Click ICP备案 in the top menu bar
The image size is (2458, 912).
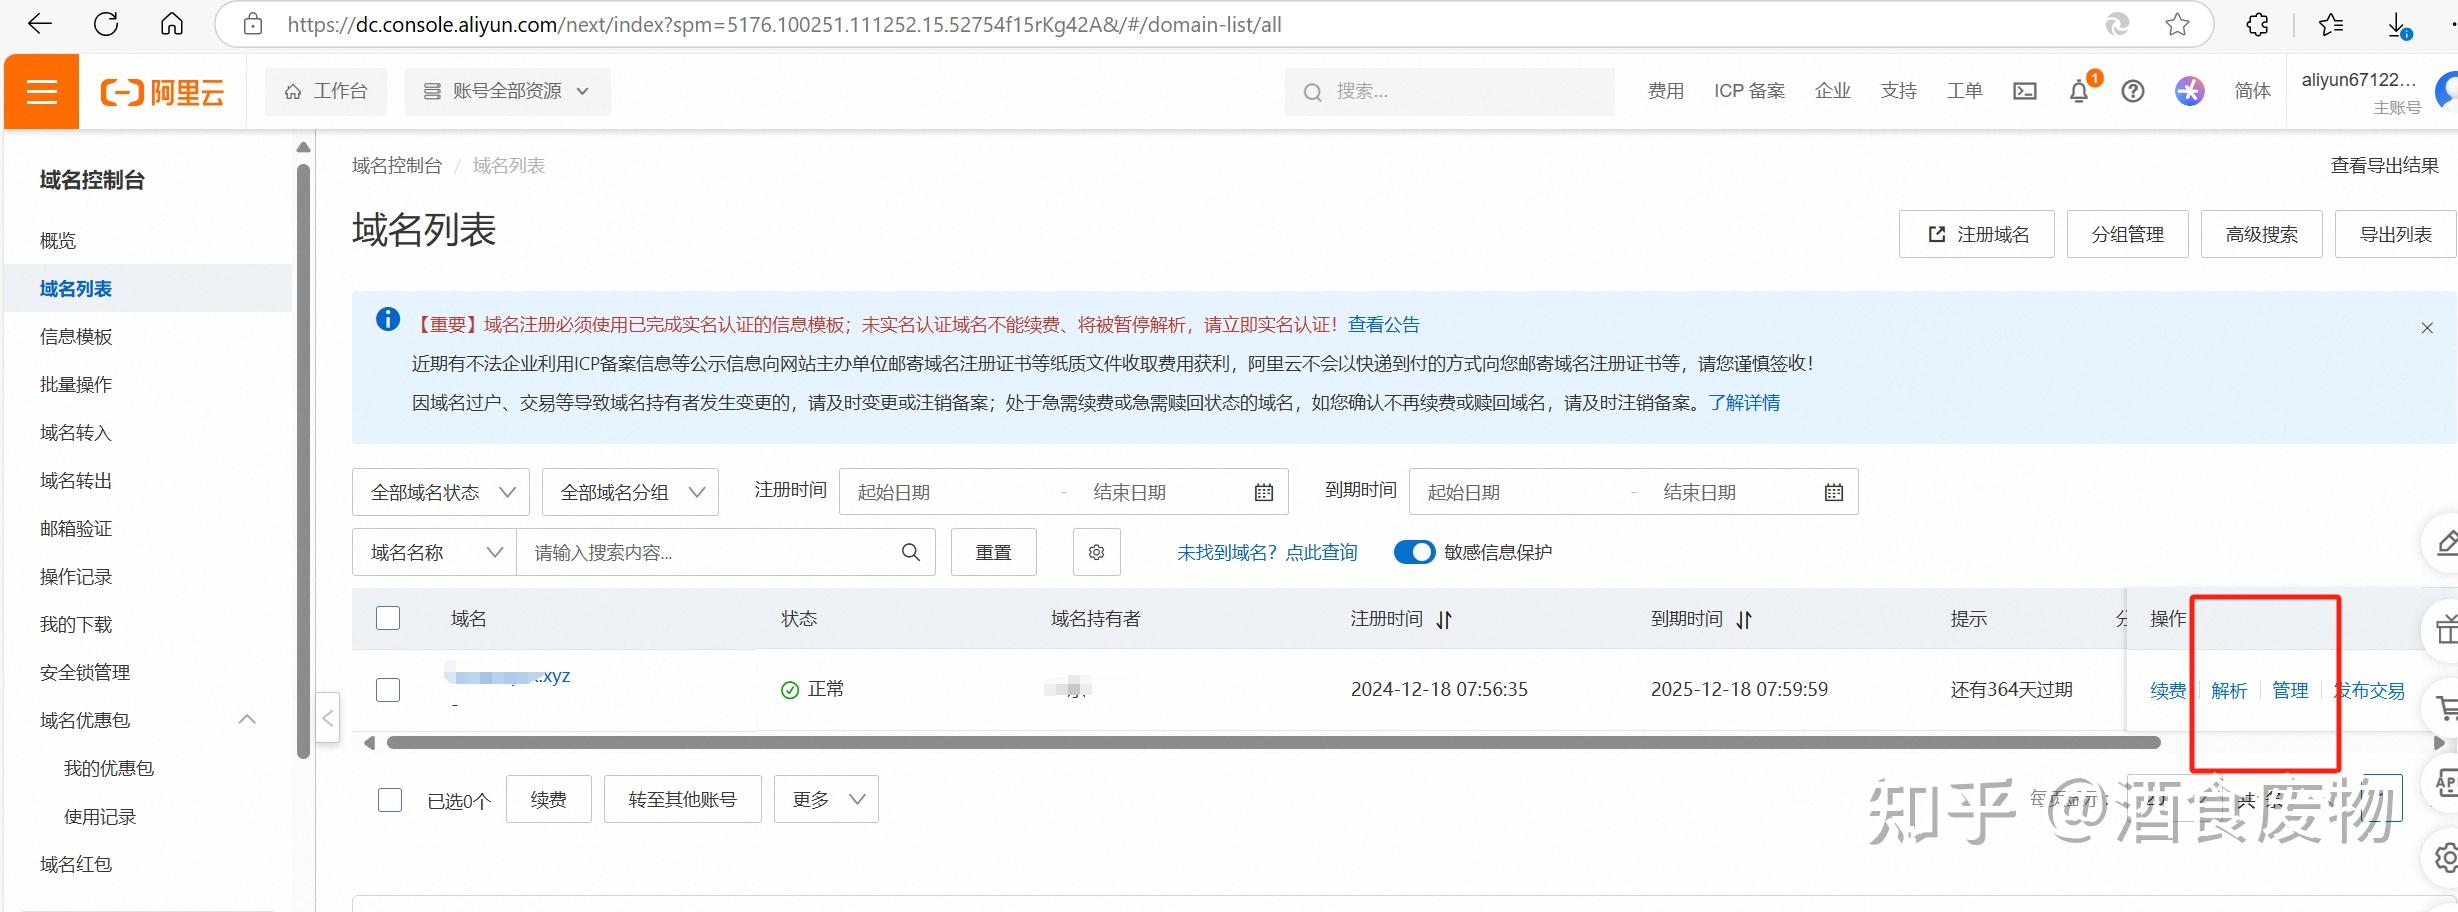(1749, 90)
